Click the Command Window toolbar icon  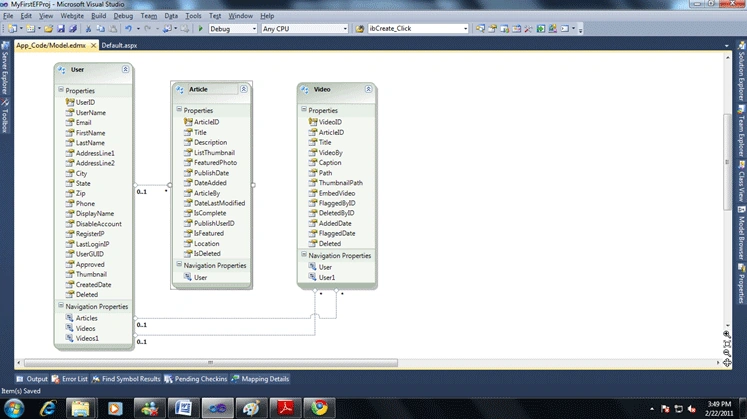[x=565, y=29]
